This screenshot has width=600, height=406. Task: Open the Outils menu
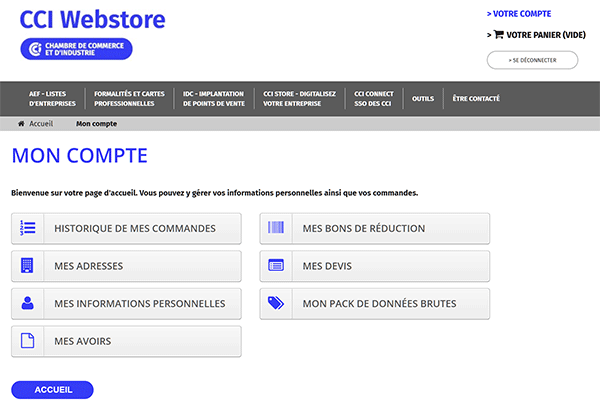point(423,99)
